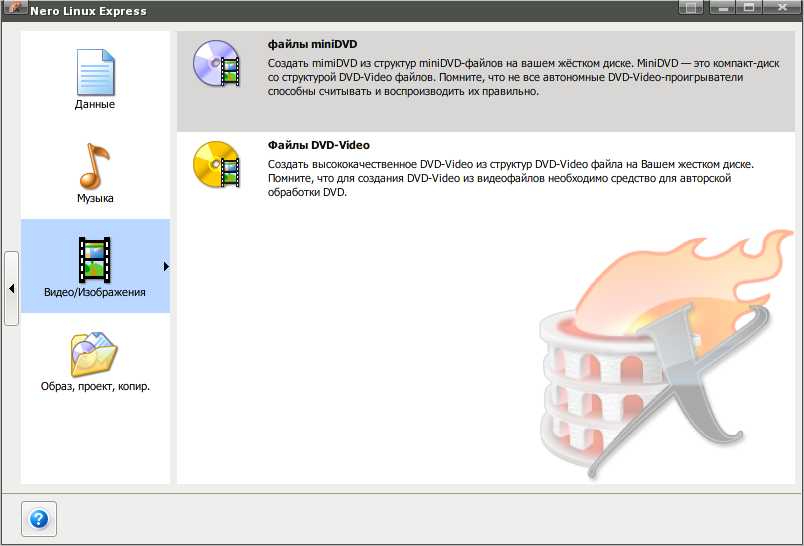This screenshot has height=546, width=804.
Task: Maximize the Nero Linux Express window
Action: (x=749, y=7)
